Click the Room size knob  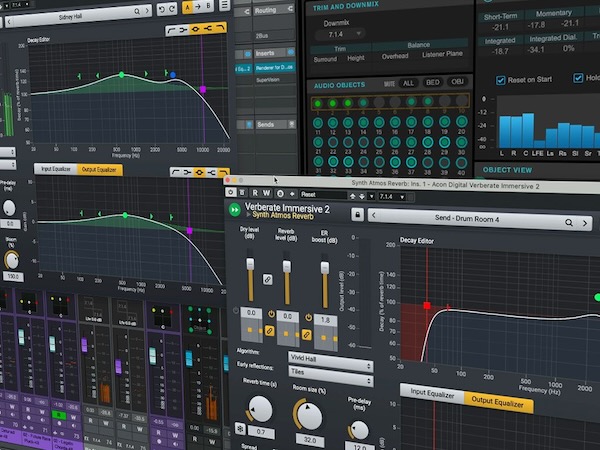pyautogui.click(x=309, y=416)
